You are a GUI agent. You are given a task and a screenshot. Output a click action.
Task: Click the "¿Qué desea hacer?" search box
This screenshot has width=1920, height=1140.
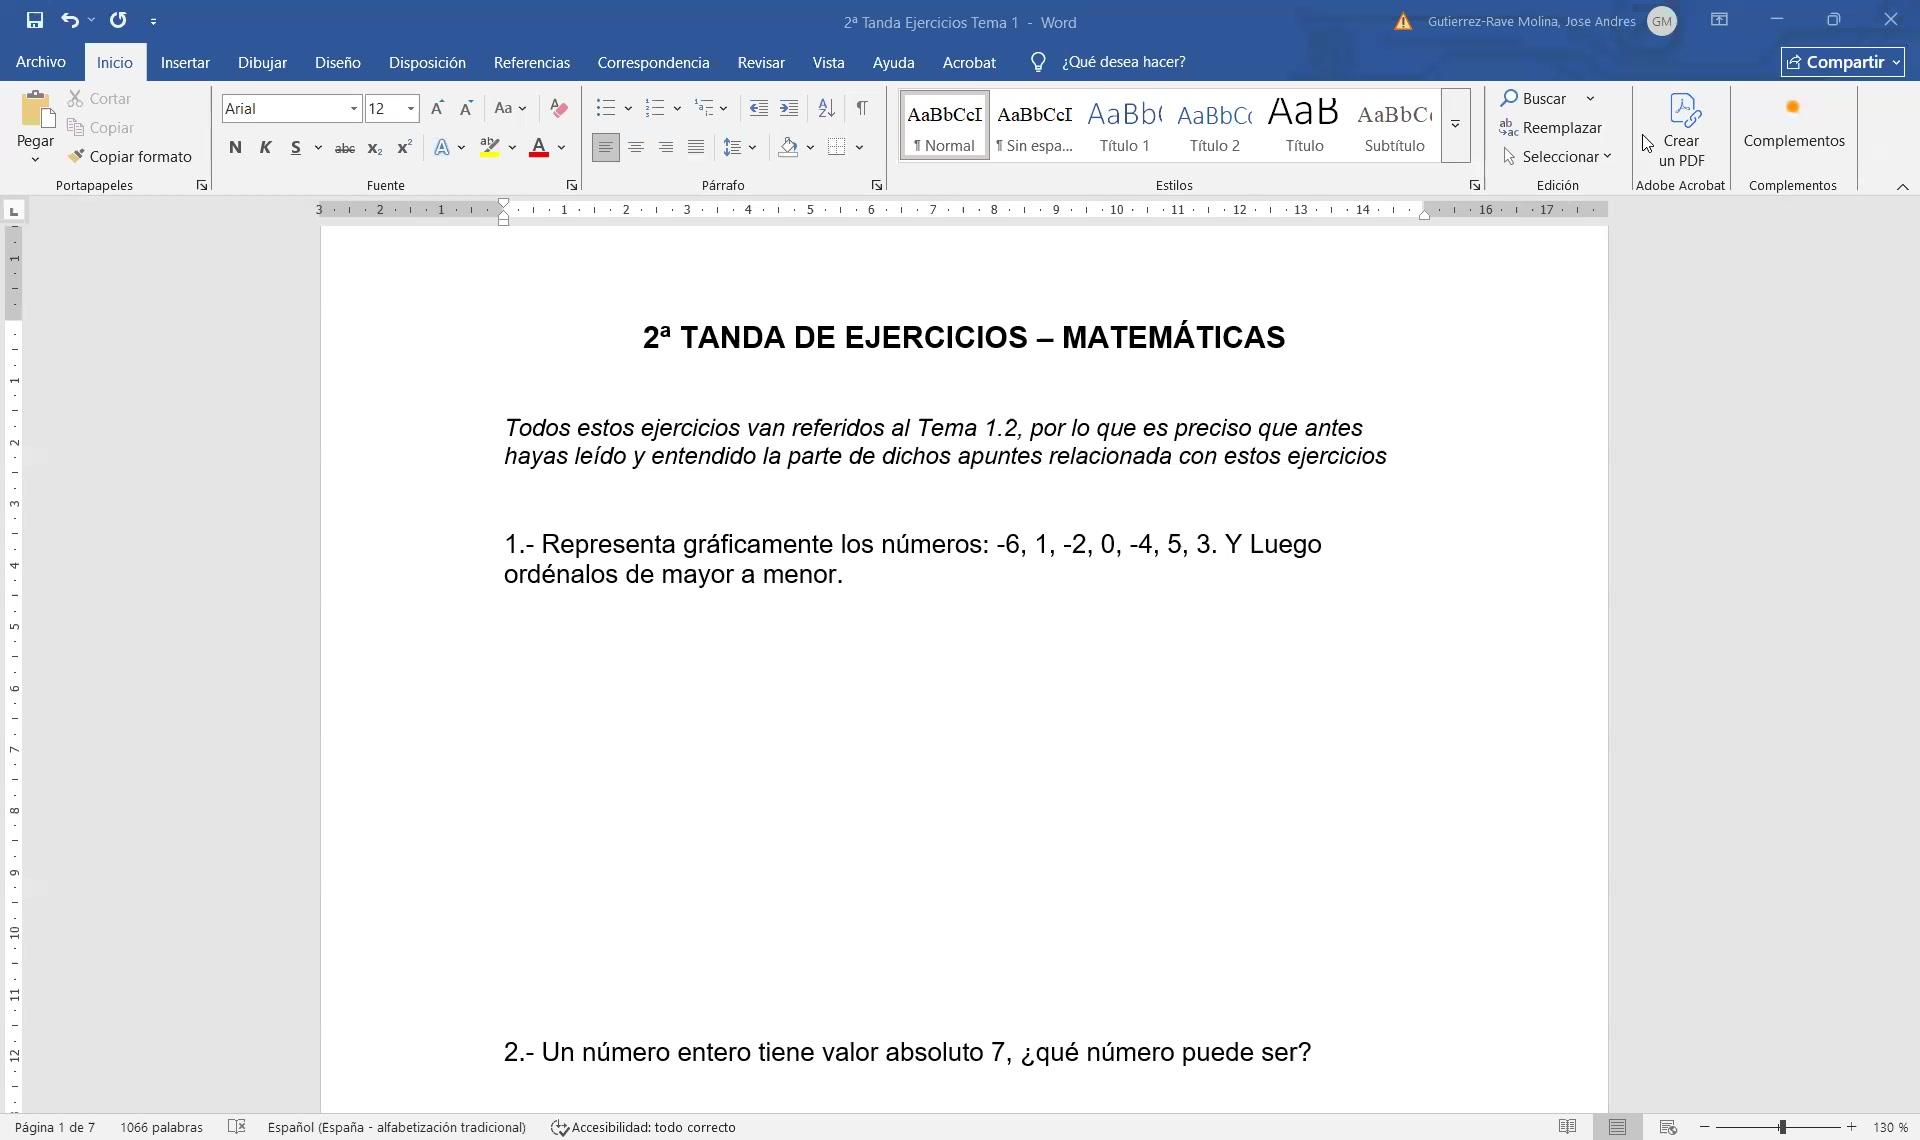tap(1123, 62)
